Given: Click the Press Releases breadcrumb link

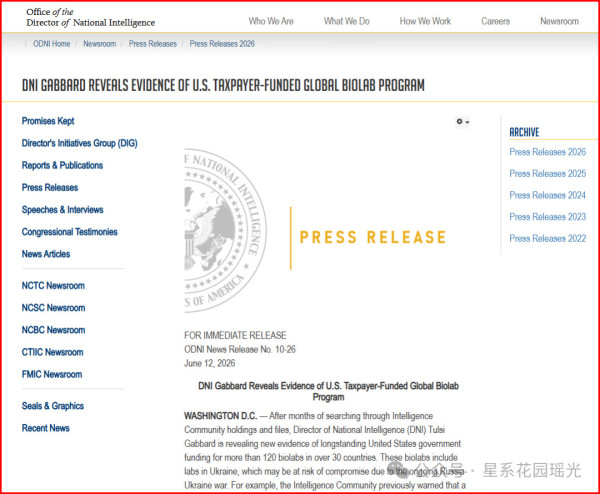Looking at the screenshot, I should click(x=153, y=44).
